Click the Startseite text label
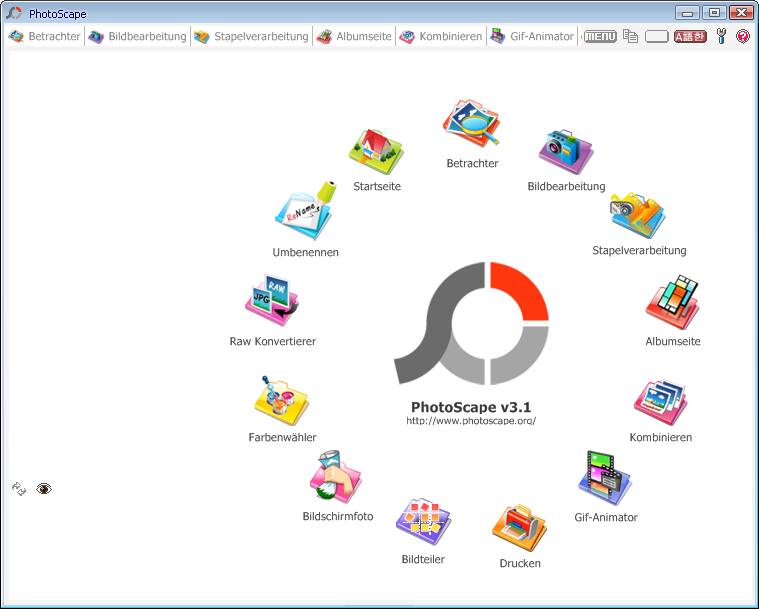 [377, 186]
